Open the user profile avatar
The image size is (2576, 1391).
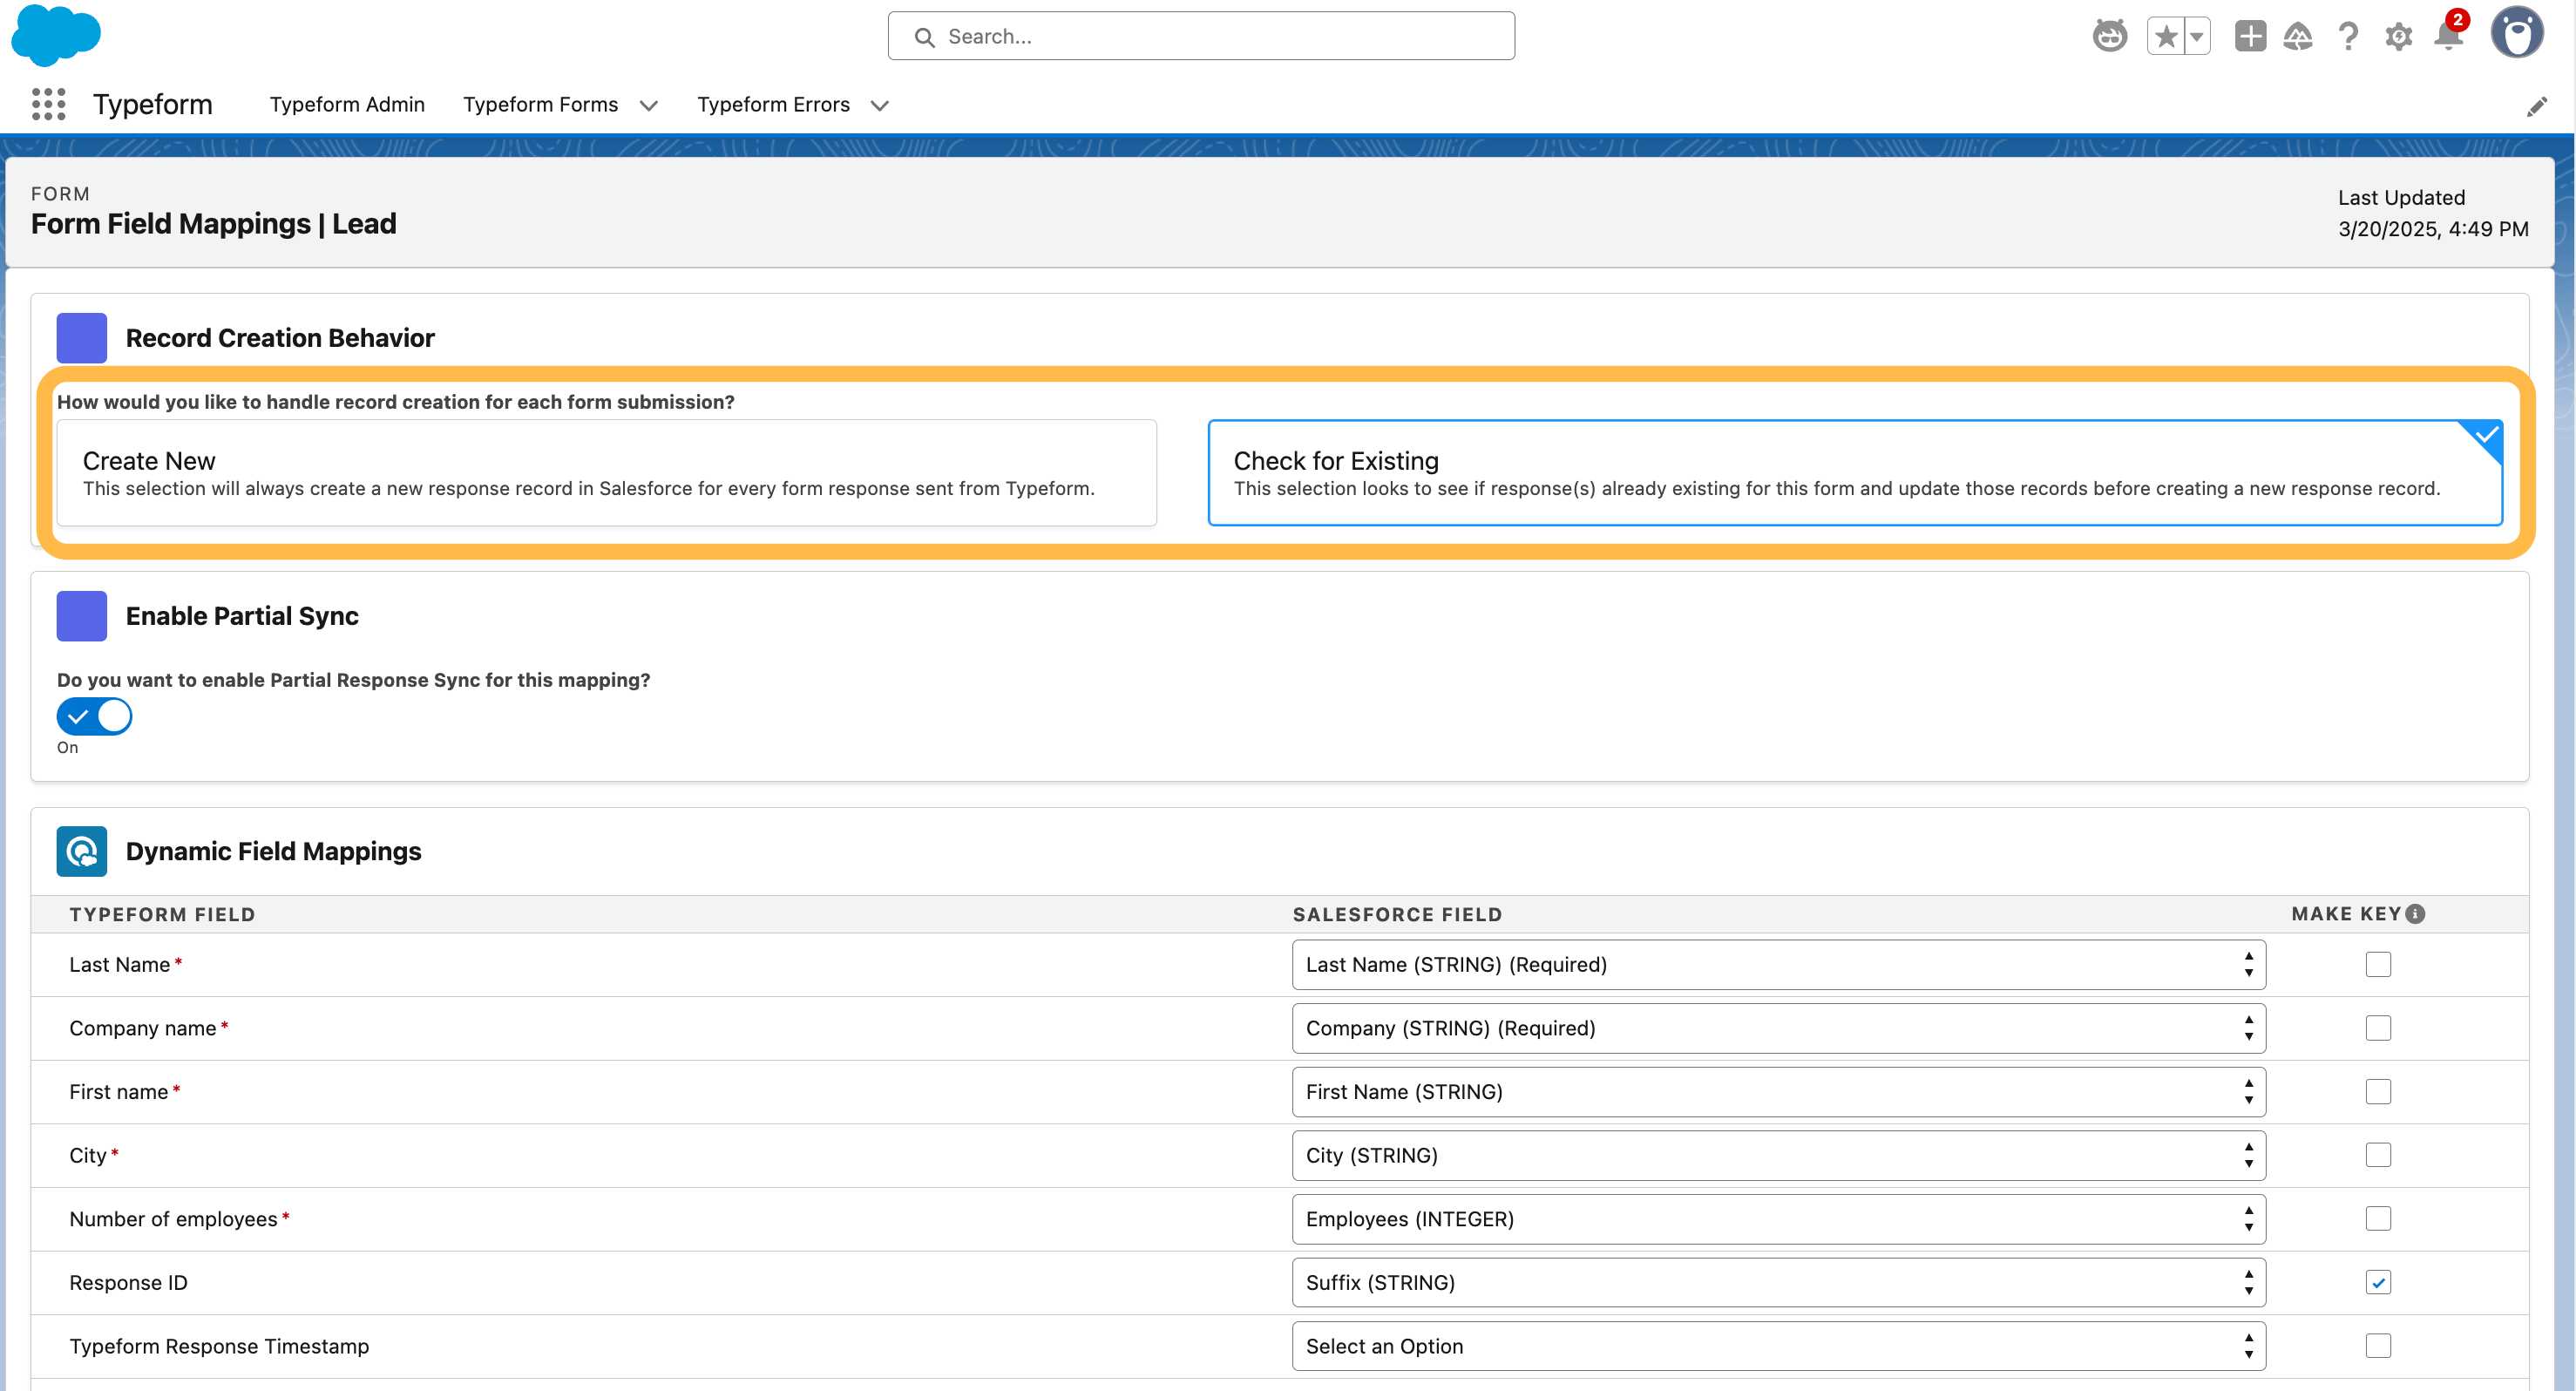click(2517, 33)
